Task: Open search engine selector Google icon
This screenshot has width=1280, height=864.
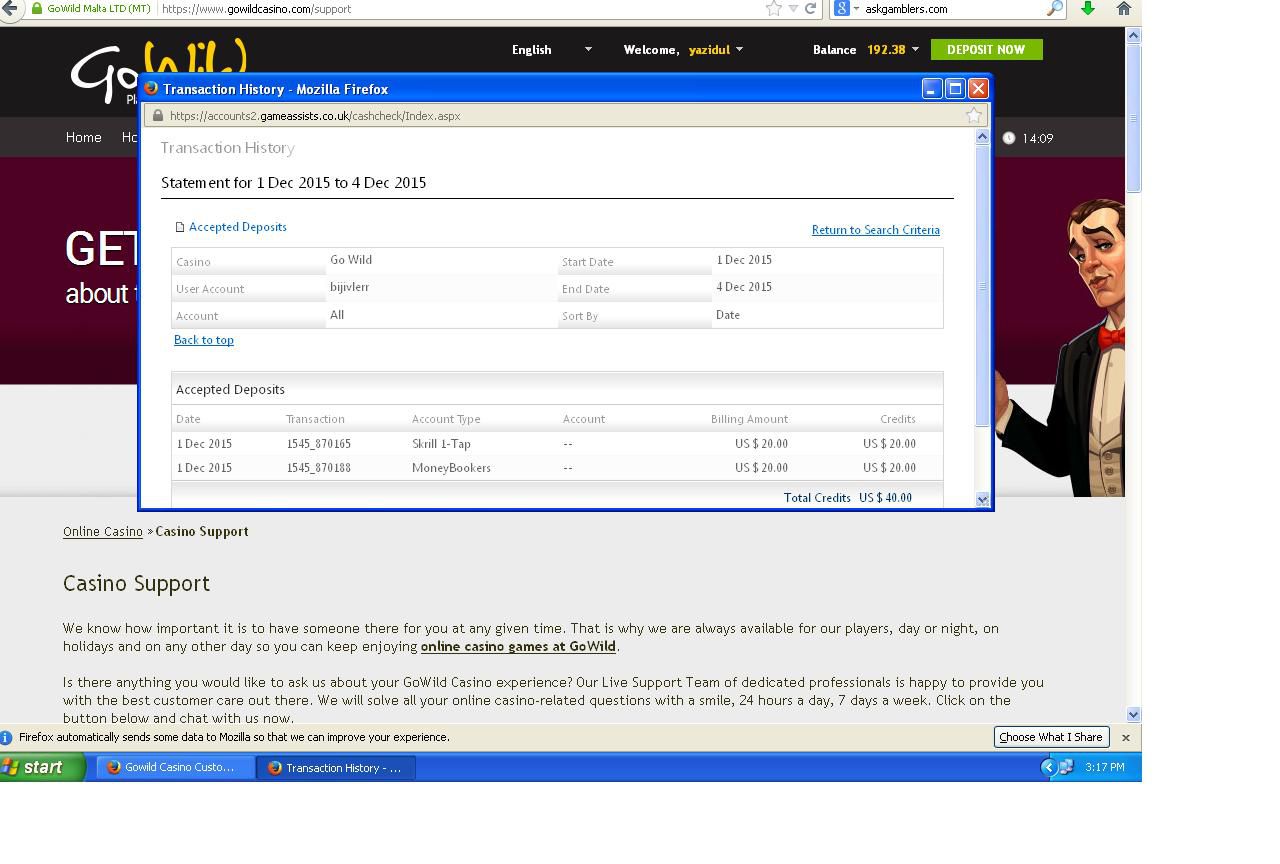Action: click(x=842, y=8)
